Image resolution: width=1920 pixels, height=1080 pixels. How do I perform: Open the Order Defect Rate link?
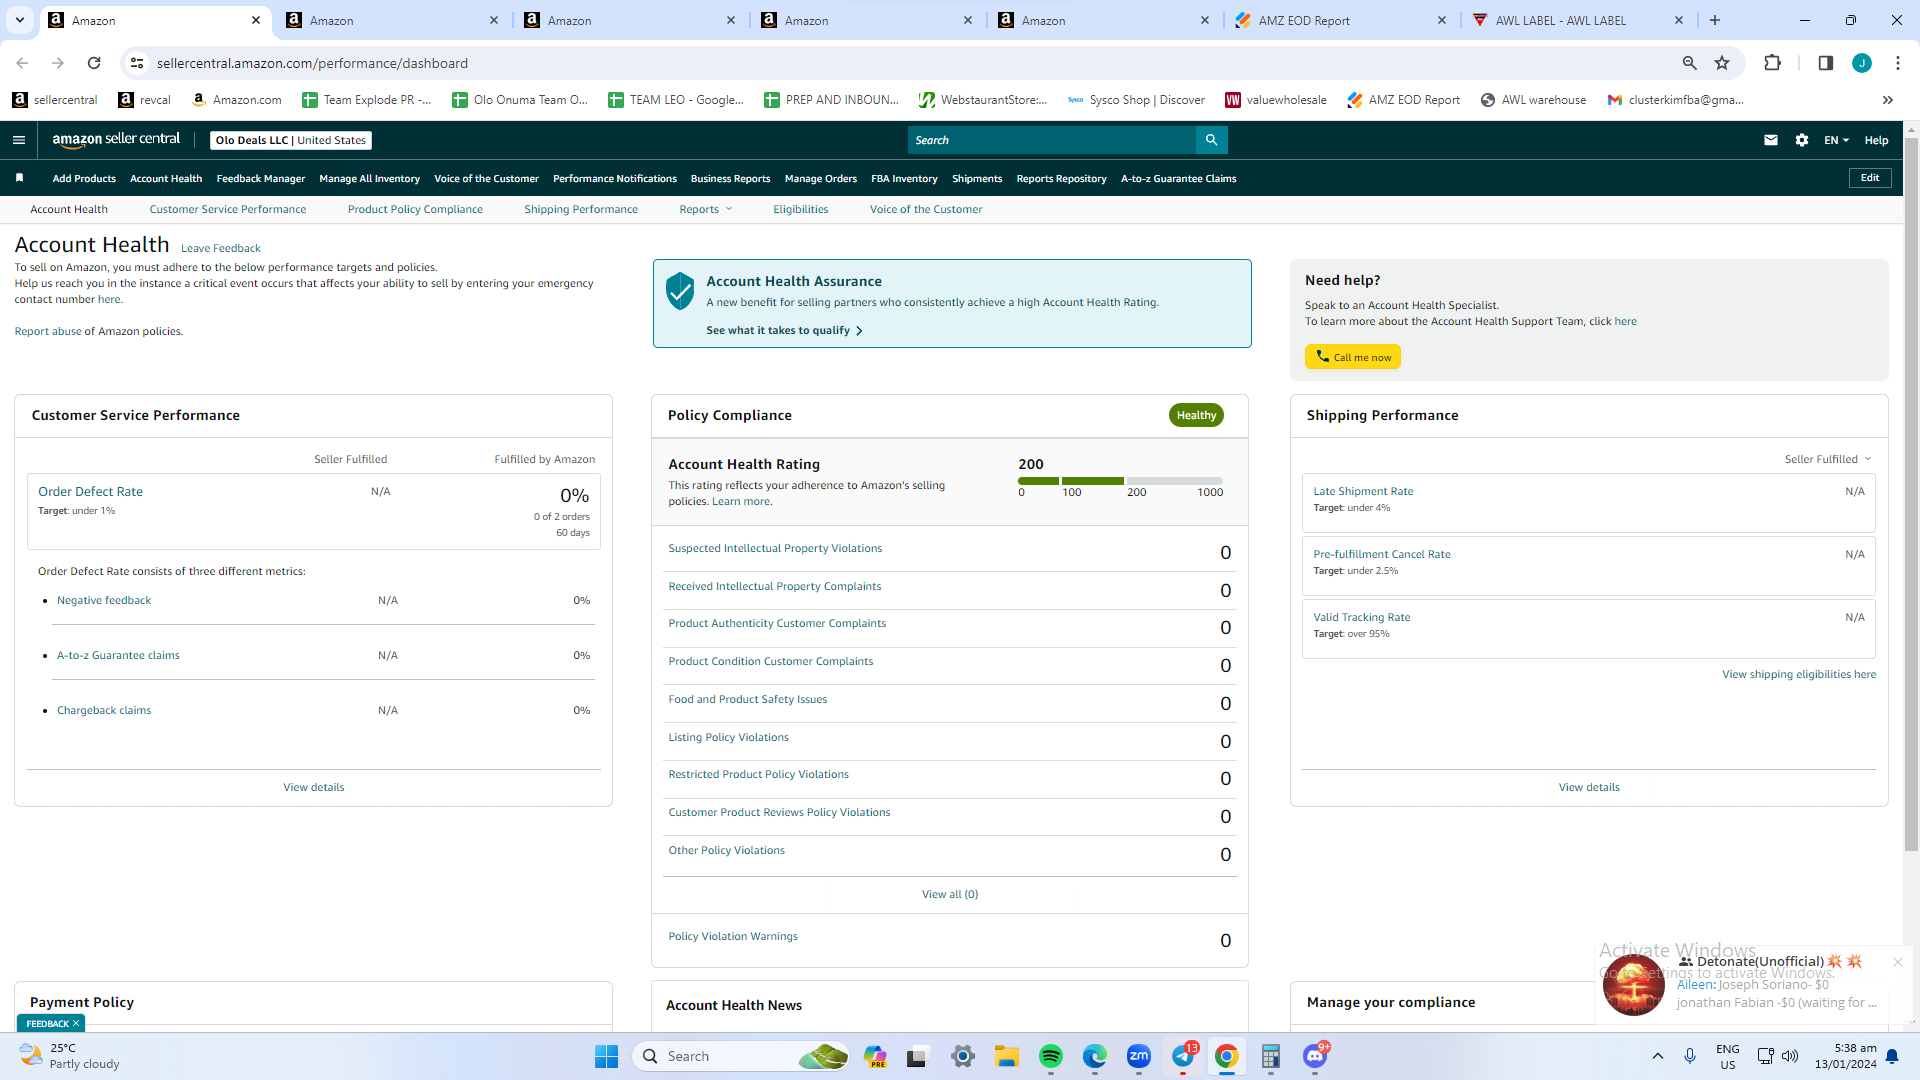(90, 491)
